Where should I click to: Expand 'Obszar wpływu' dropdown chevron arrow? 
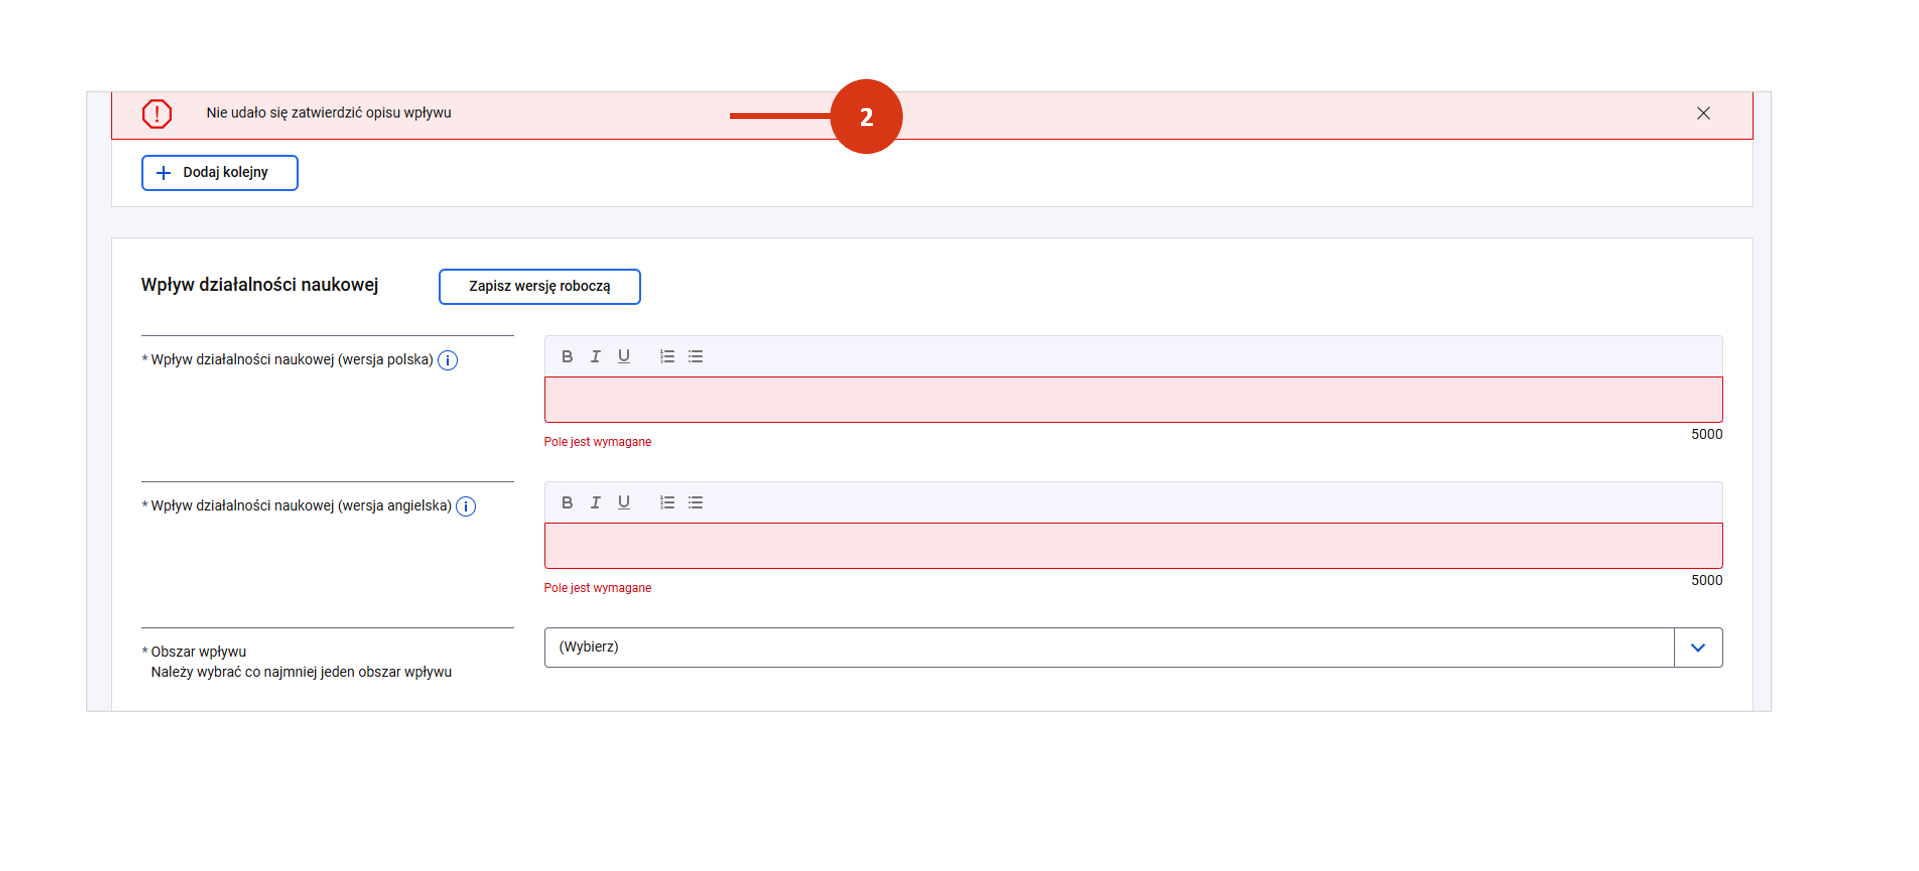(x=1698, y=648)
